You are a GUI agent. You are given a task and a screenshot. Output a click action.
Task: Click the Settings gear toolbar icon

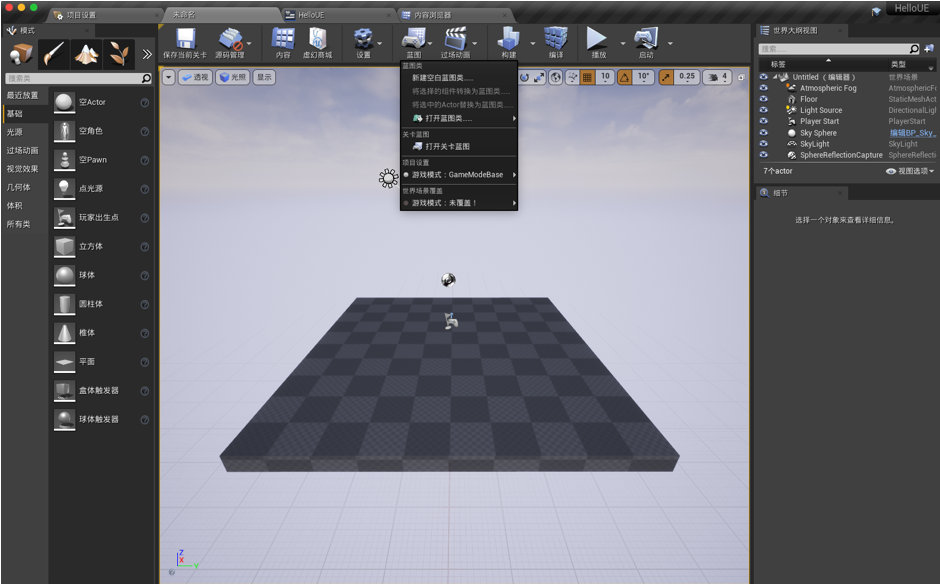coord(363,38)
